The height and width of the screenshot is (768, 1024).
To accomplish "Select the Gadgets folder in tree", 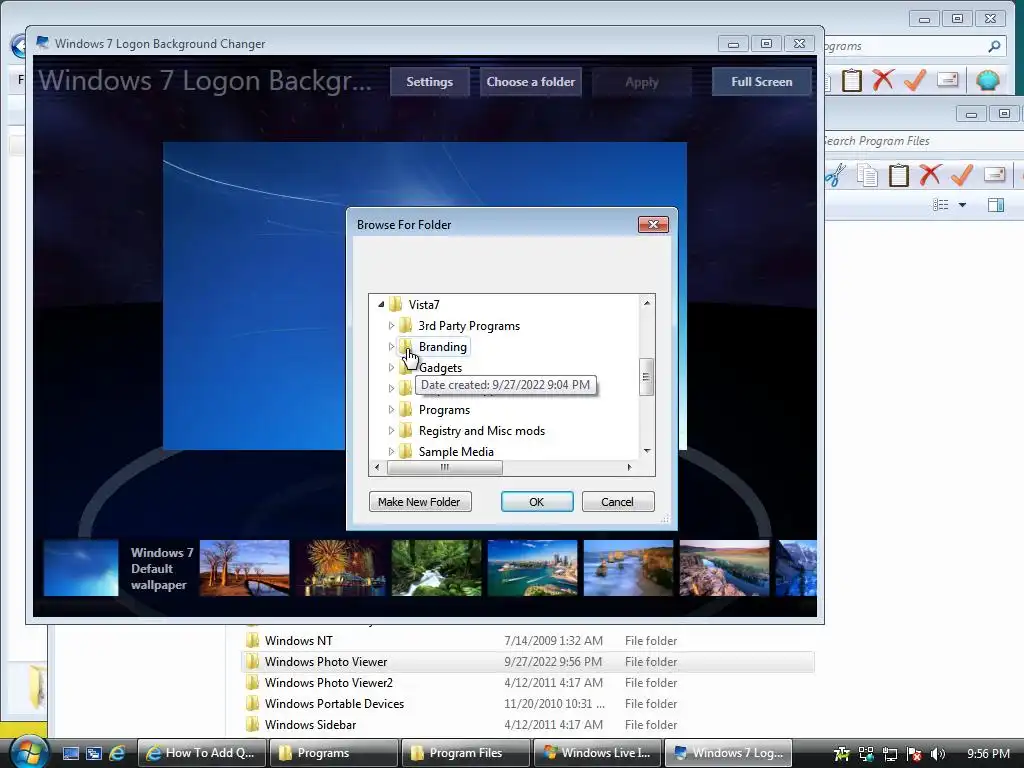I will pos(440,368).
